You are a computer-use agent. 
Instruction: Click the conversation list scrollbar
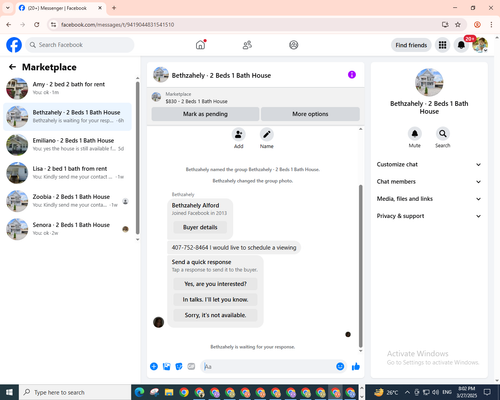[137, 158]
